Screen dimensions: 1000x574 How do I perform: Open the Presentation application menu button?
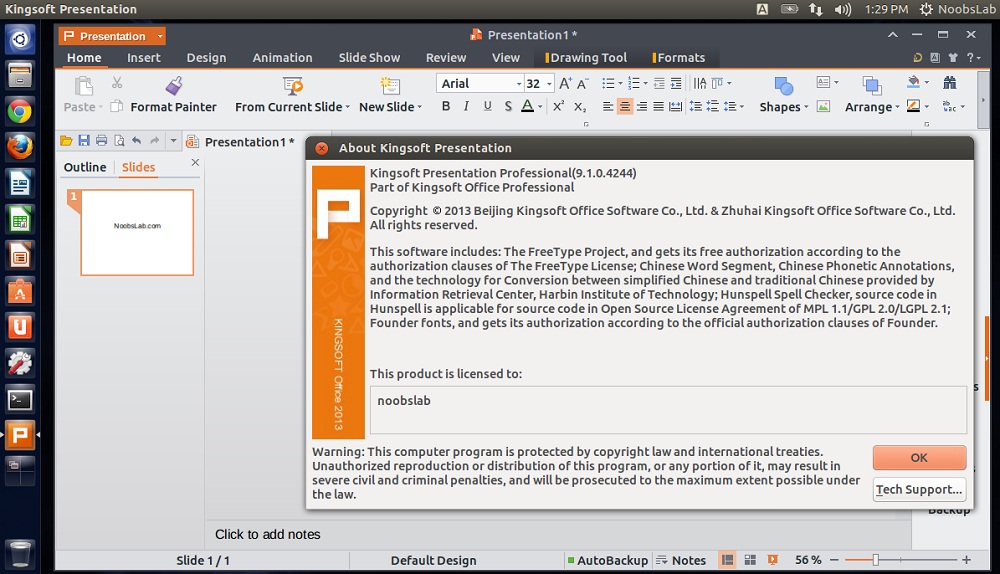[x=112, y=36]
